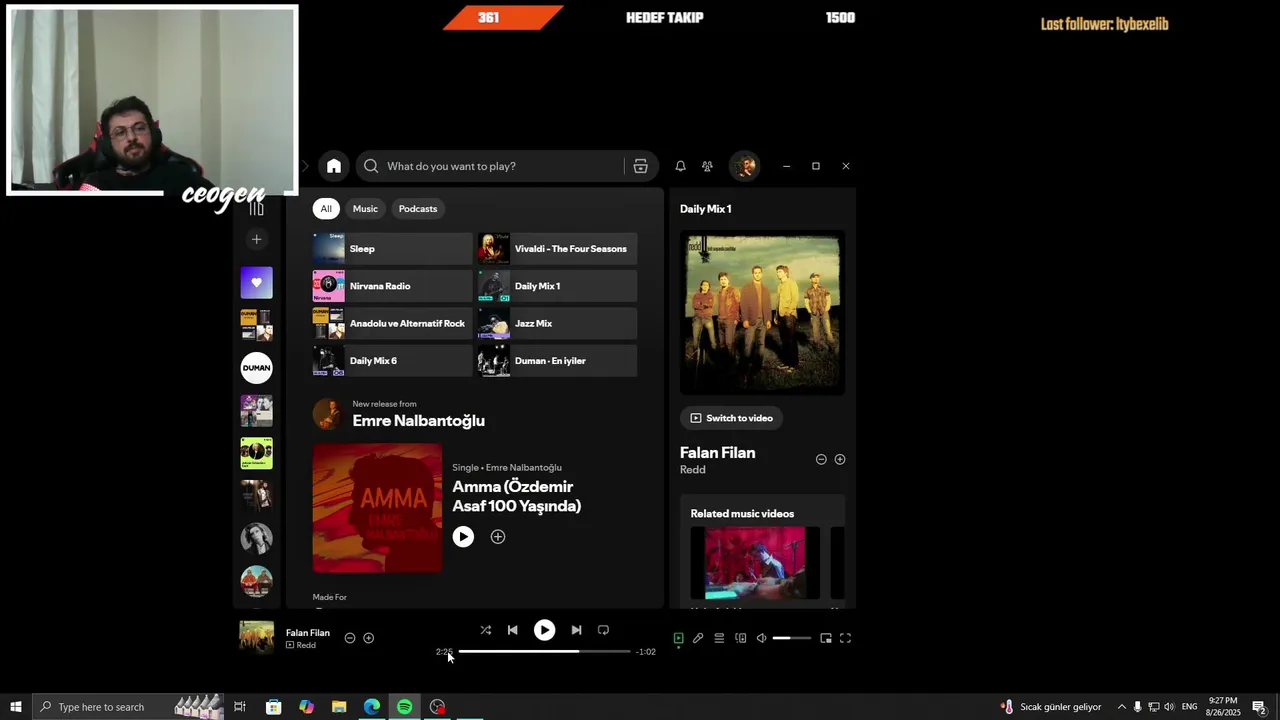Open the Falan Filan title in the Now Playing panel
Screen dimensions: 1280x720
[x=718, y=453]
